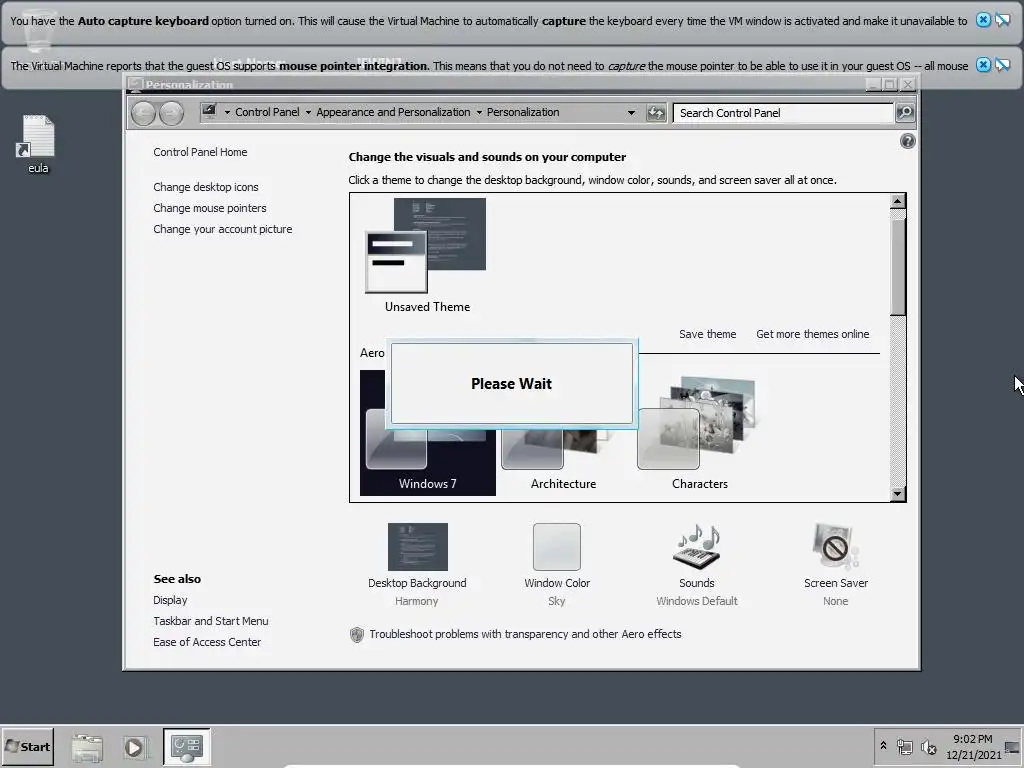Click Get more themes online link

[812, 334]
